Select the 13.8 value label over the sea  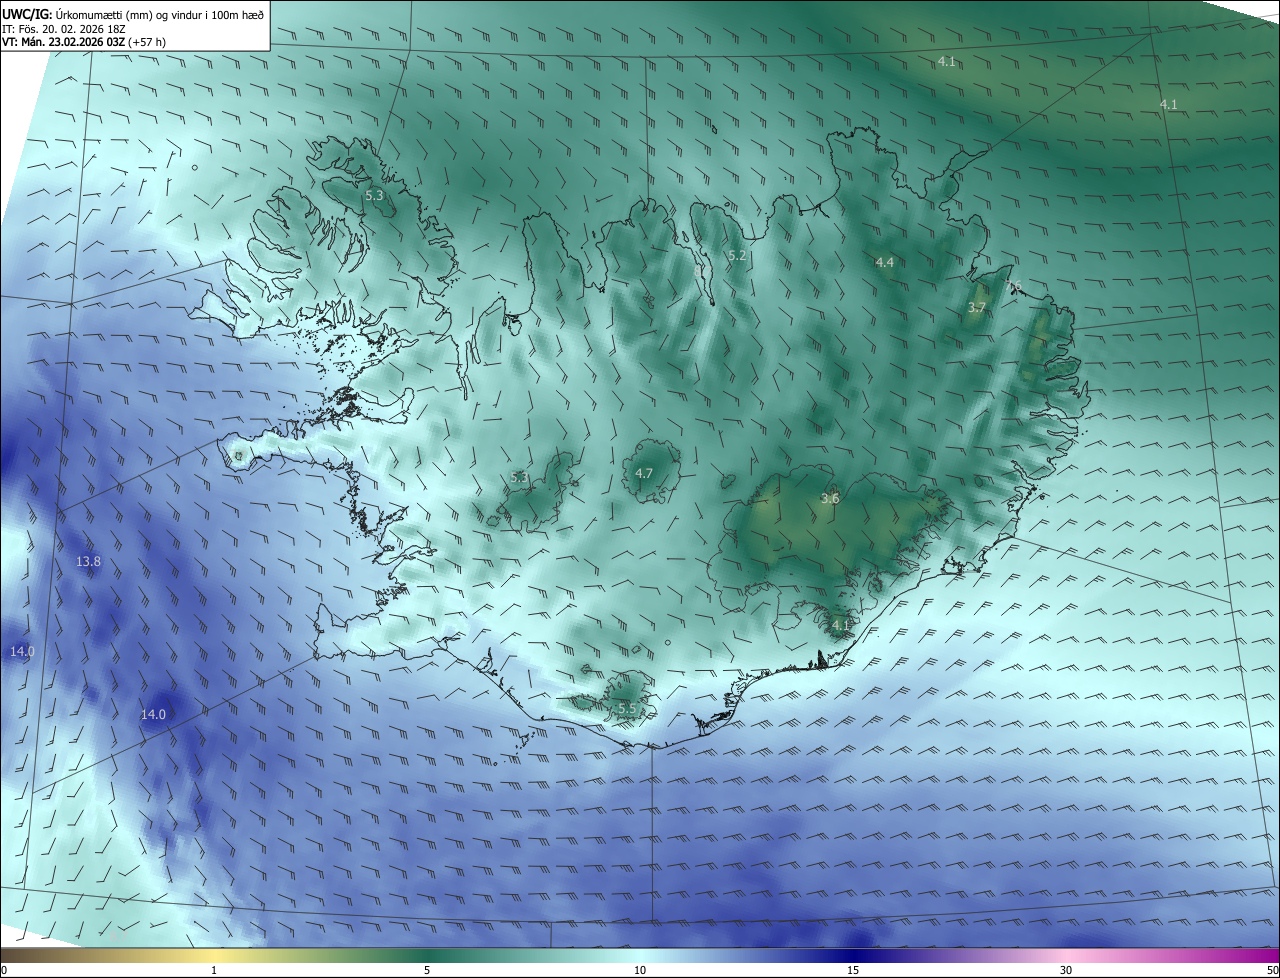tap(89, 562)
